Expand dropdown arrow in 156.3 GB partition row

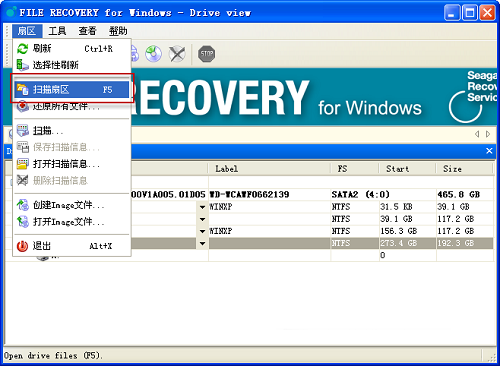coord(202,231)
